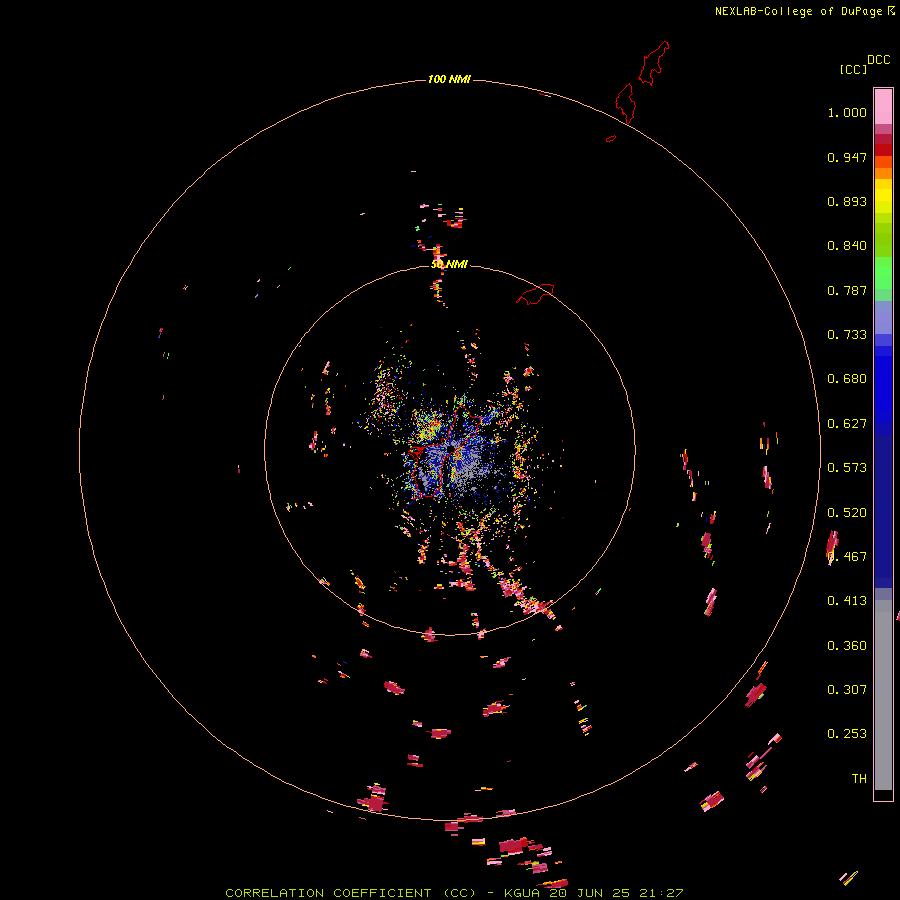Screen dimensions: 900x900
Task: Click the 0.893 scale value
Action: (x=847, y=201)
